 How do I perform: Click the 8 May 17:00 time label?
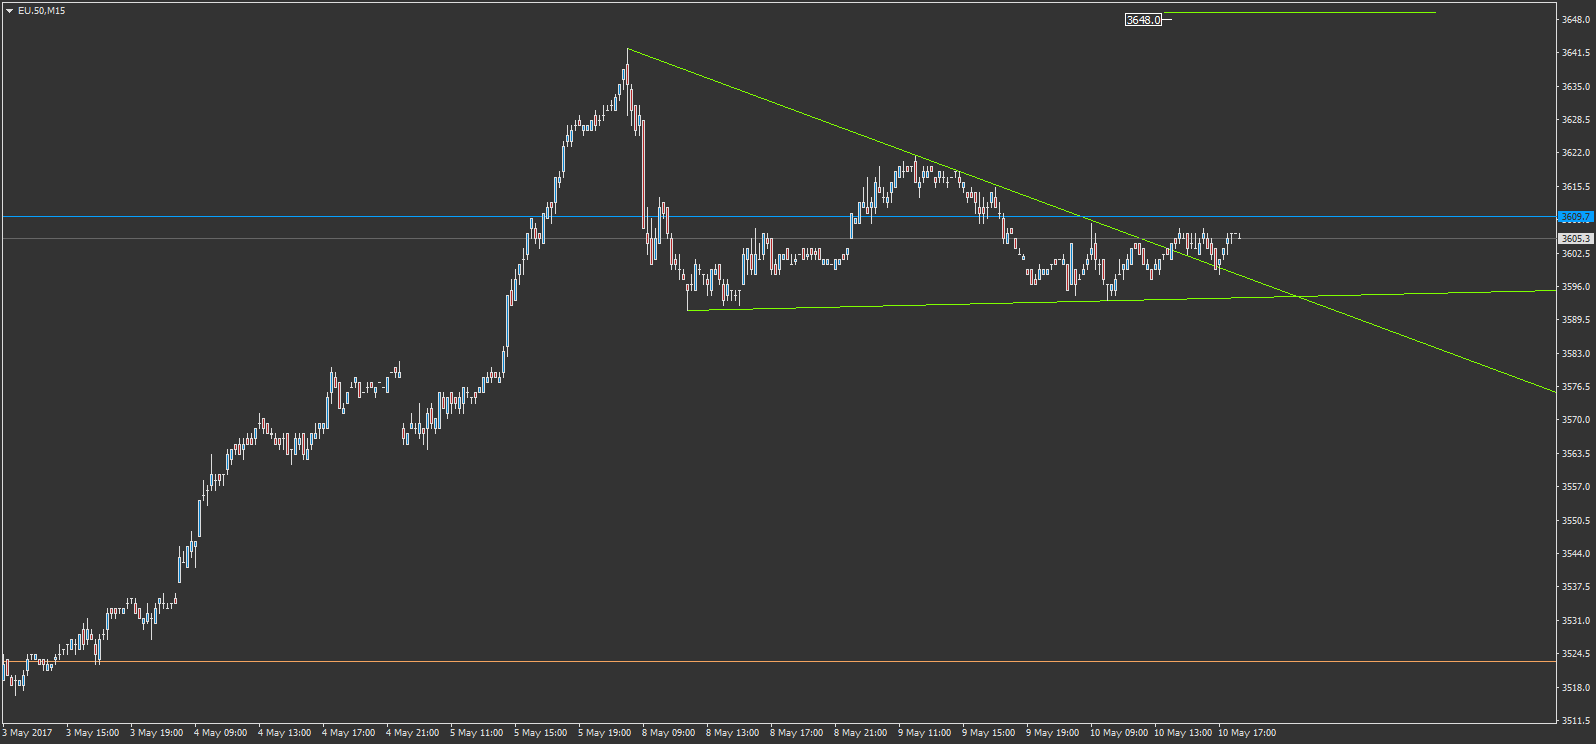click(796, 733)
